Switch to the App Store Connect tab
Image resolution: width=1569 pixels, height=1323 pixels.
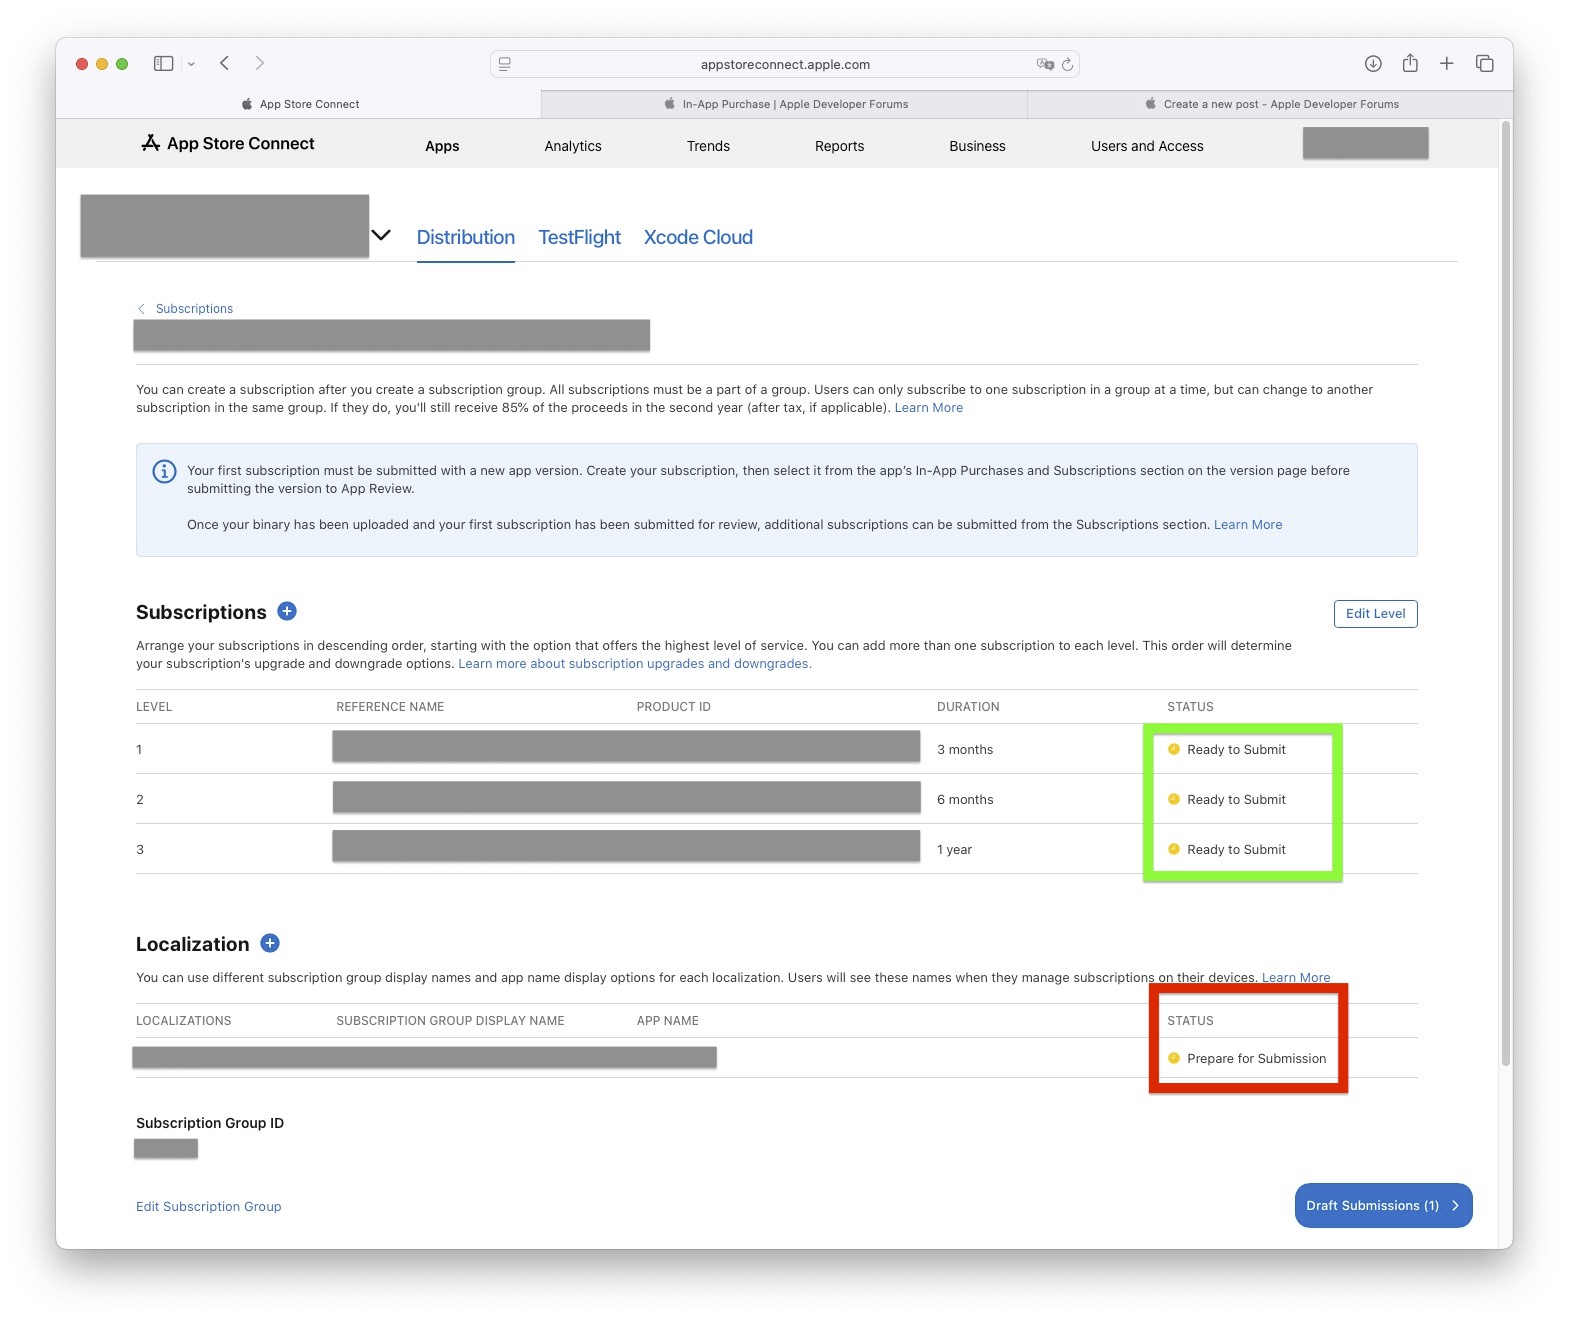(x=299, y=104)
